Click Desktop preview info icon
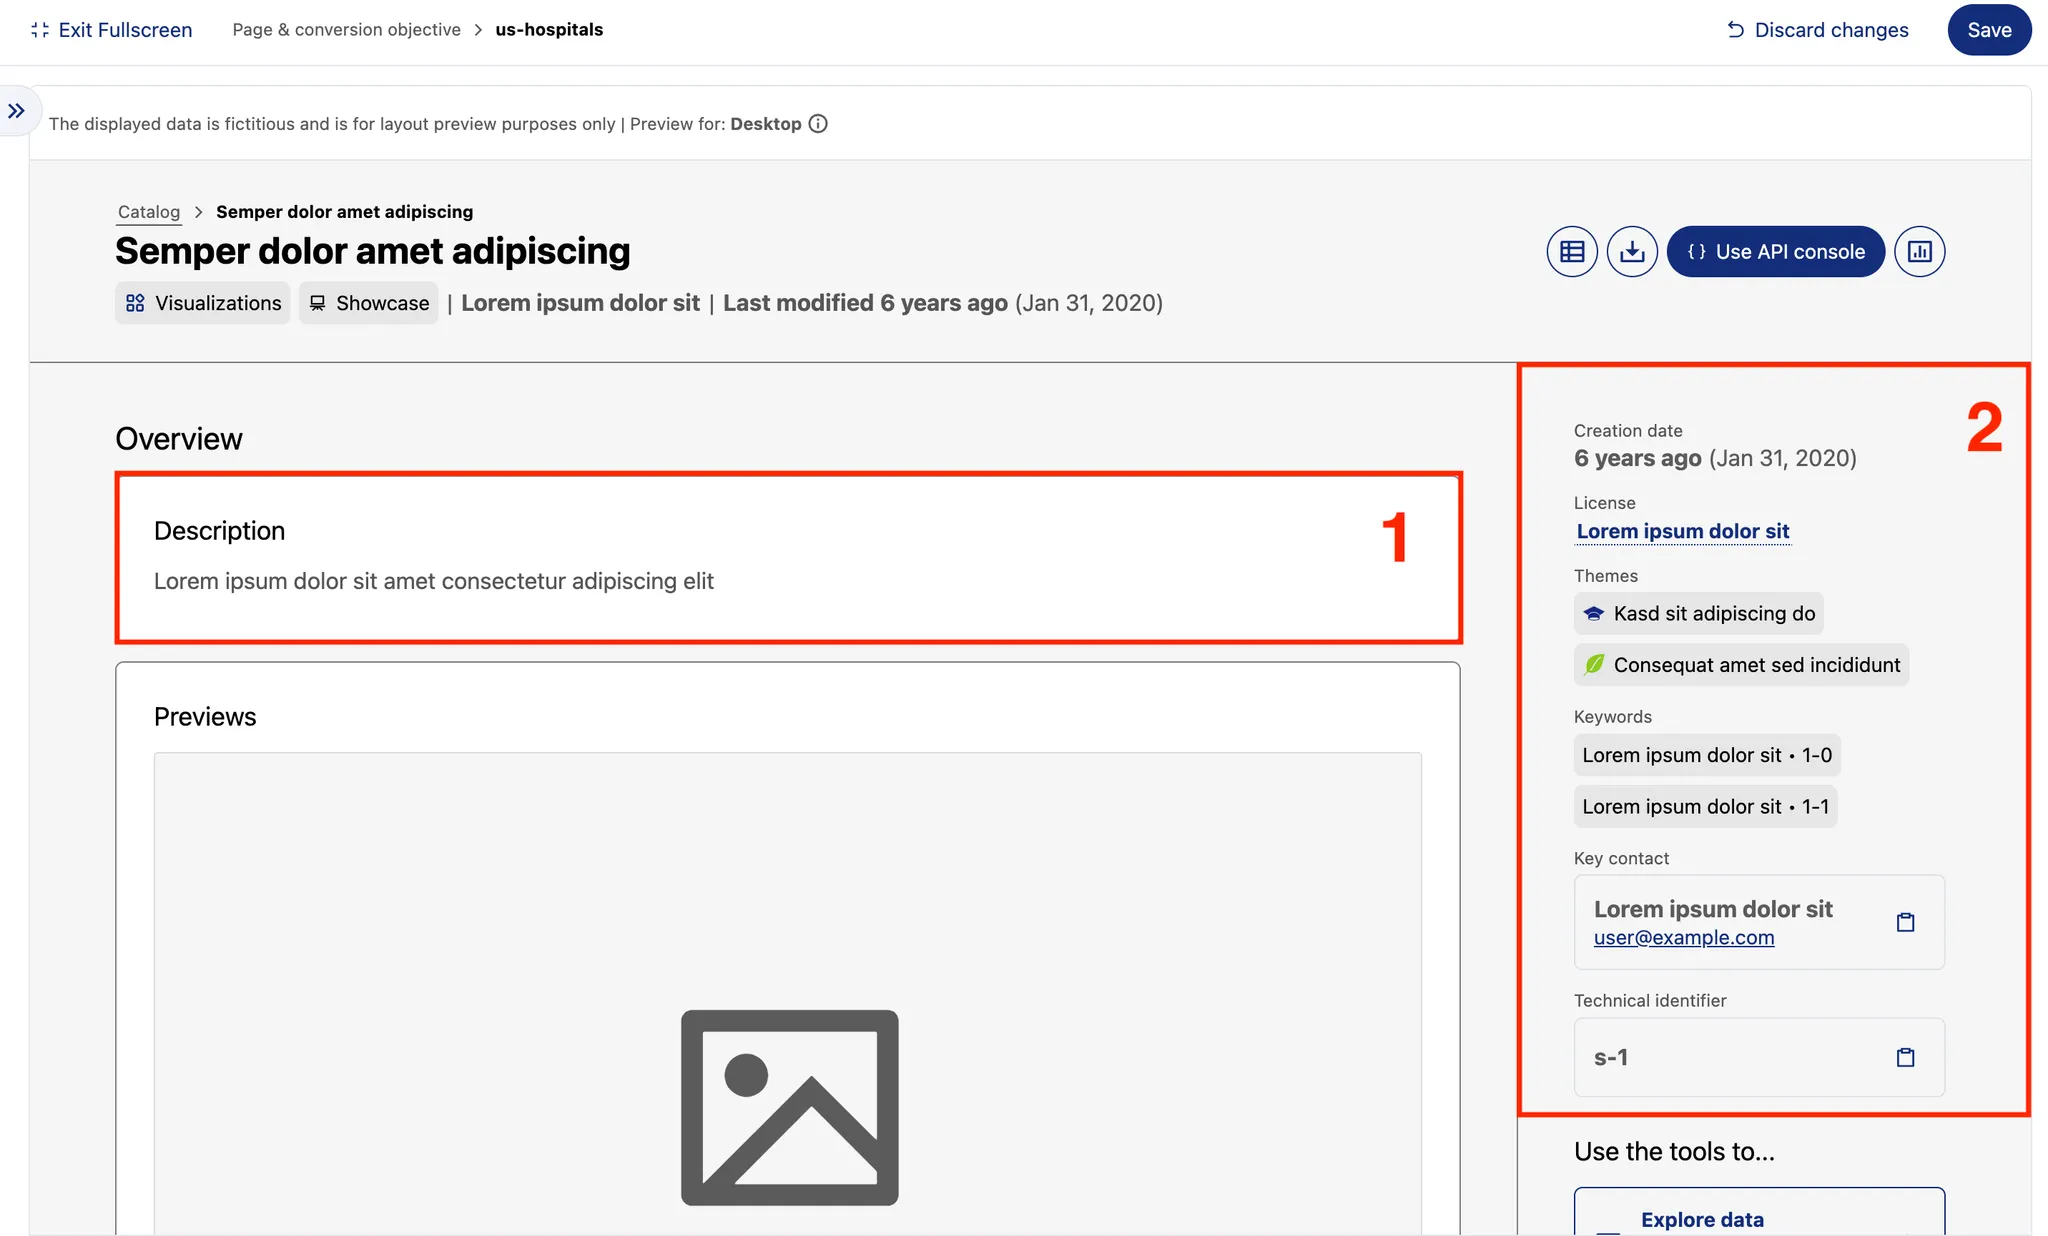The image size is (2048, 1236). pyautogui.click(x=818, y=124)
